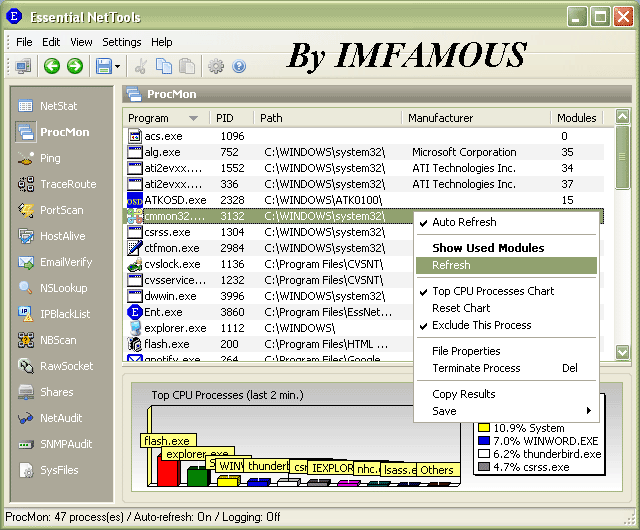Screen dimensions: 640x530
Task: Select the ATKOSD.exe process row
Action: (x=363, y=200)
